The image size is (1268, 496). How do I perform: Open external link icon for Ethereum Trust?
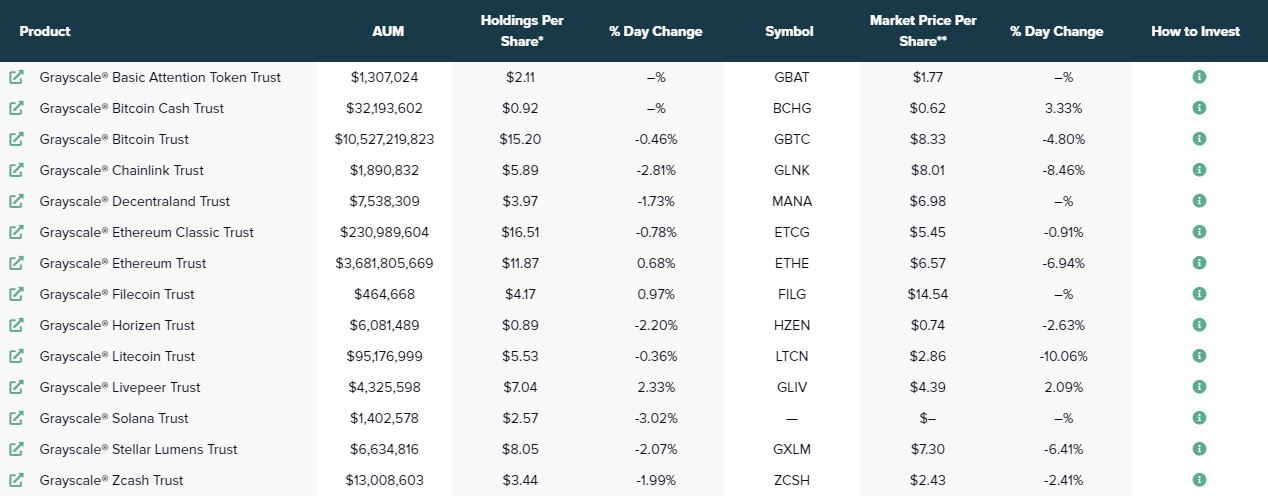click(16, 263)
